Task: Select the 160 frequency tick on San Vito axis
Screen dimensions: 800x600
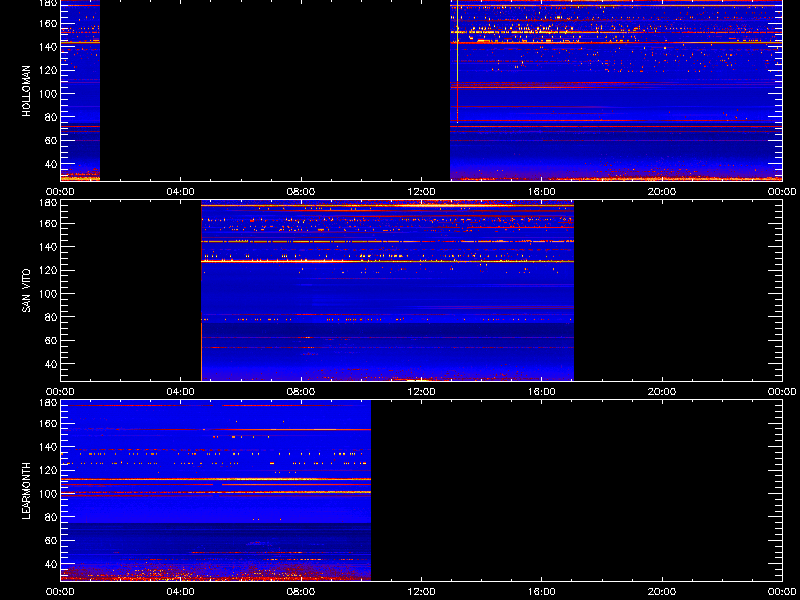Action: pyautogui.click(x=49, y=223)
